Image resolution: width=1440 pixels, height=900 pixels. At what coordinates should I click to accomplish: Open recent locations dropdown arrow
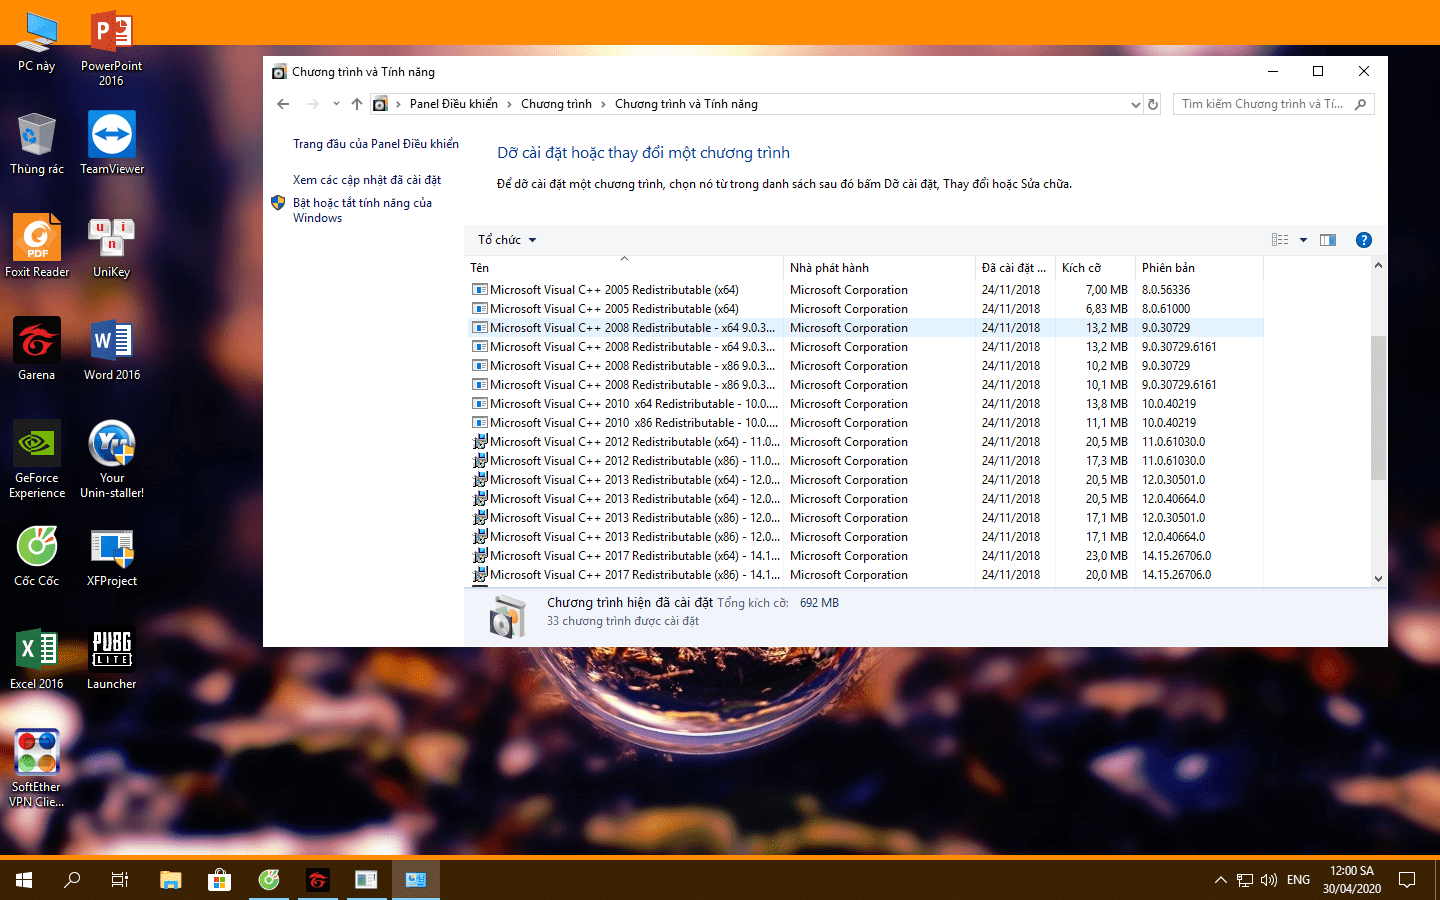[336, 104]
